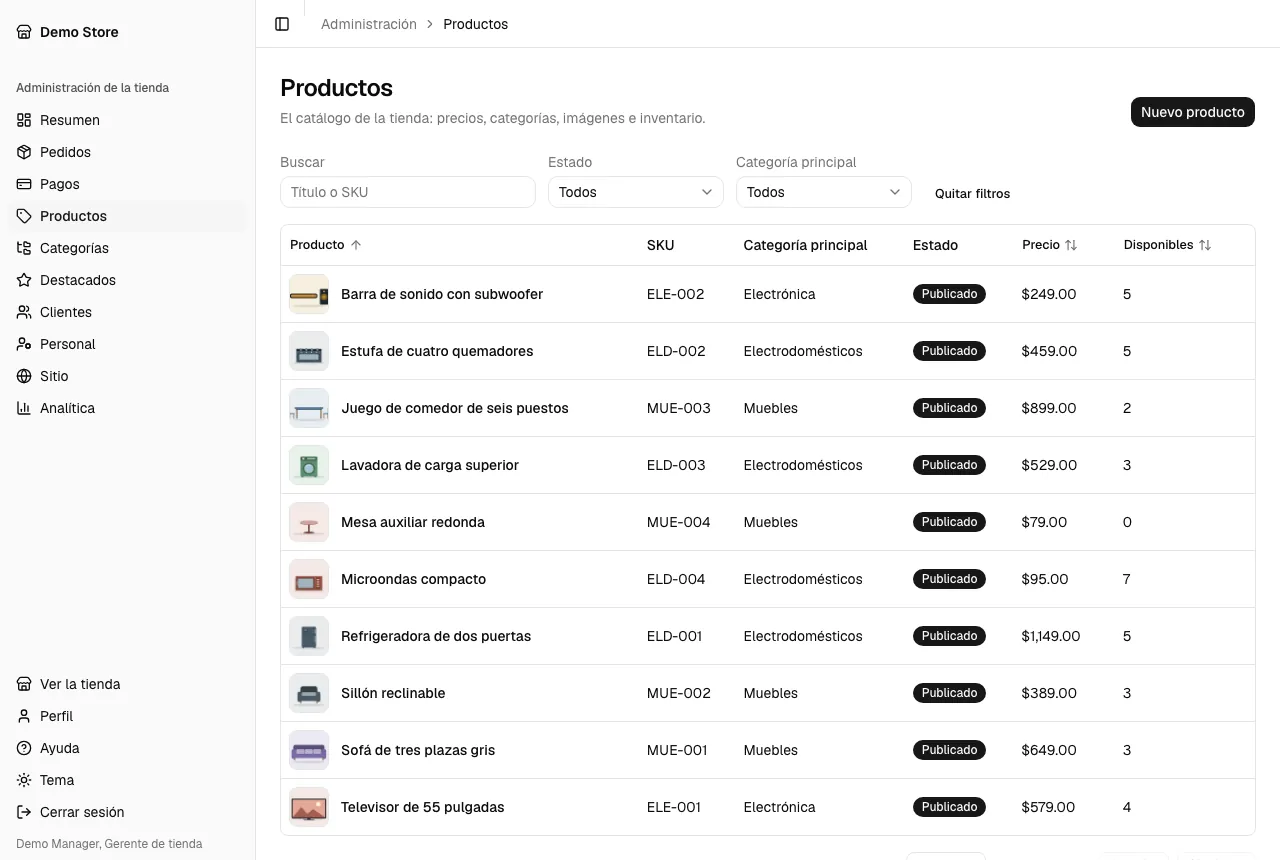Click SKU ELD-004 cell

676,579
